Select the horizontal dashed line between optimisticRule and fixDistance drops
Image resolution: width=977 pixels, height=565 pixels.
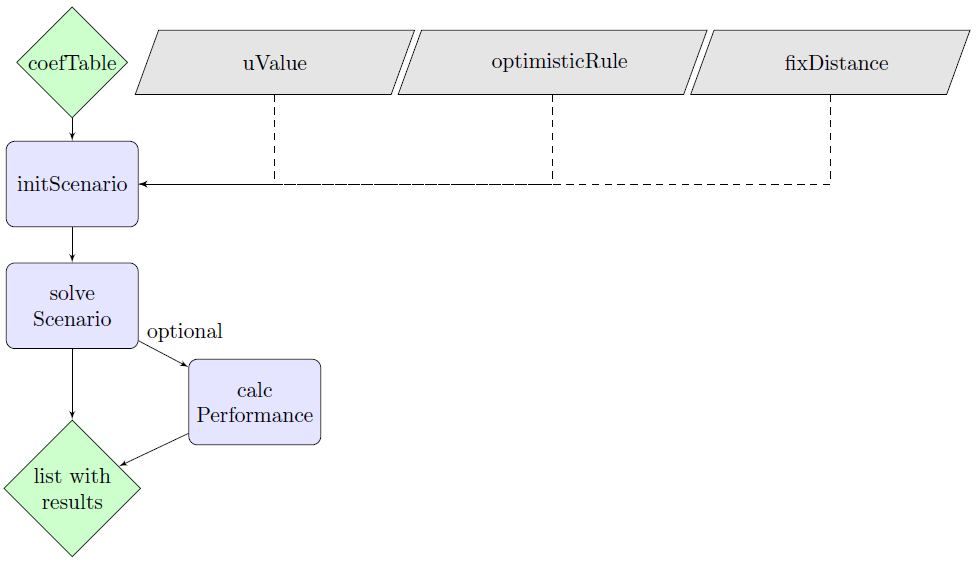(x=690, y=184)
